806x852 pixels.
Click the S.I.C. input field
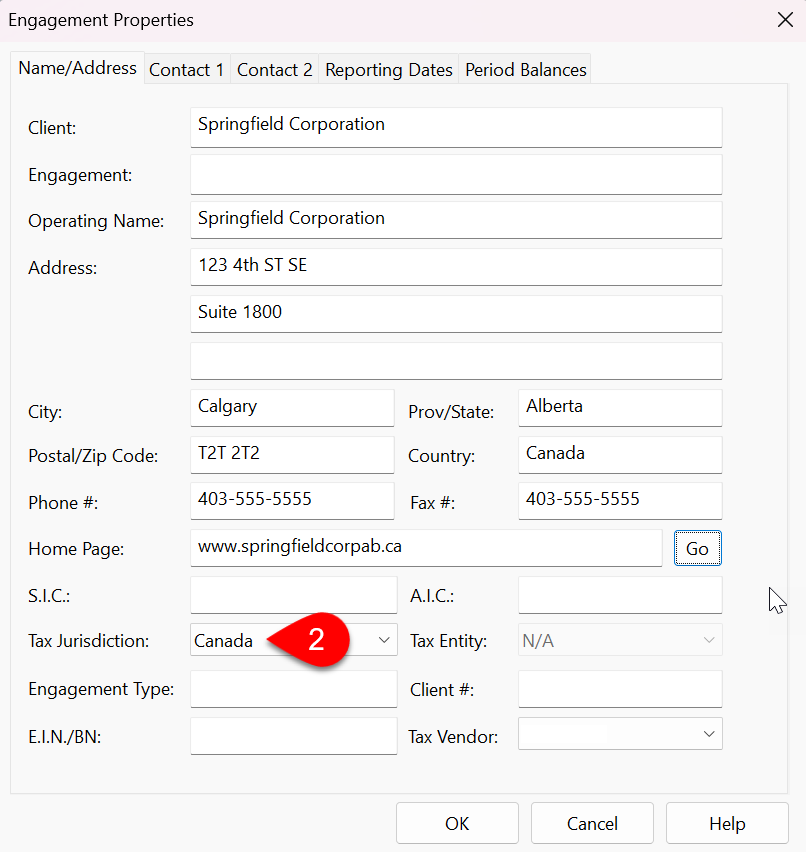click(x=292, y=595)
